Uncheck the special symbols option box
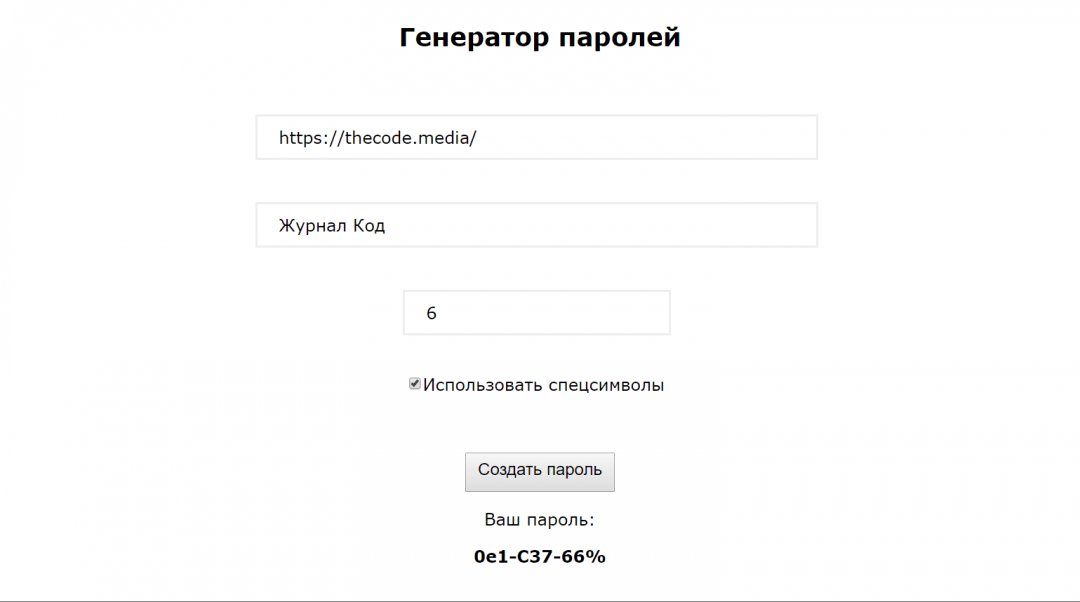 click(x=415, y=384)
